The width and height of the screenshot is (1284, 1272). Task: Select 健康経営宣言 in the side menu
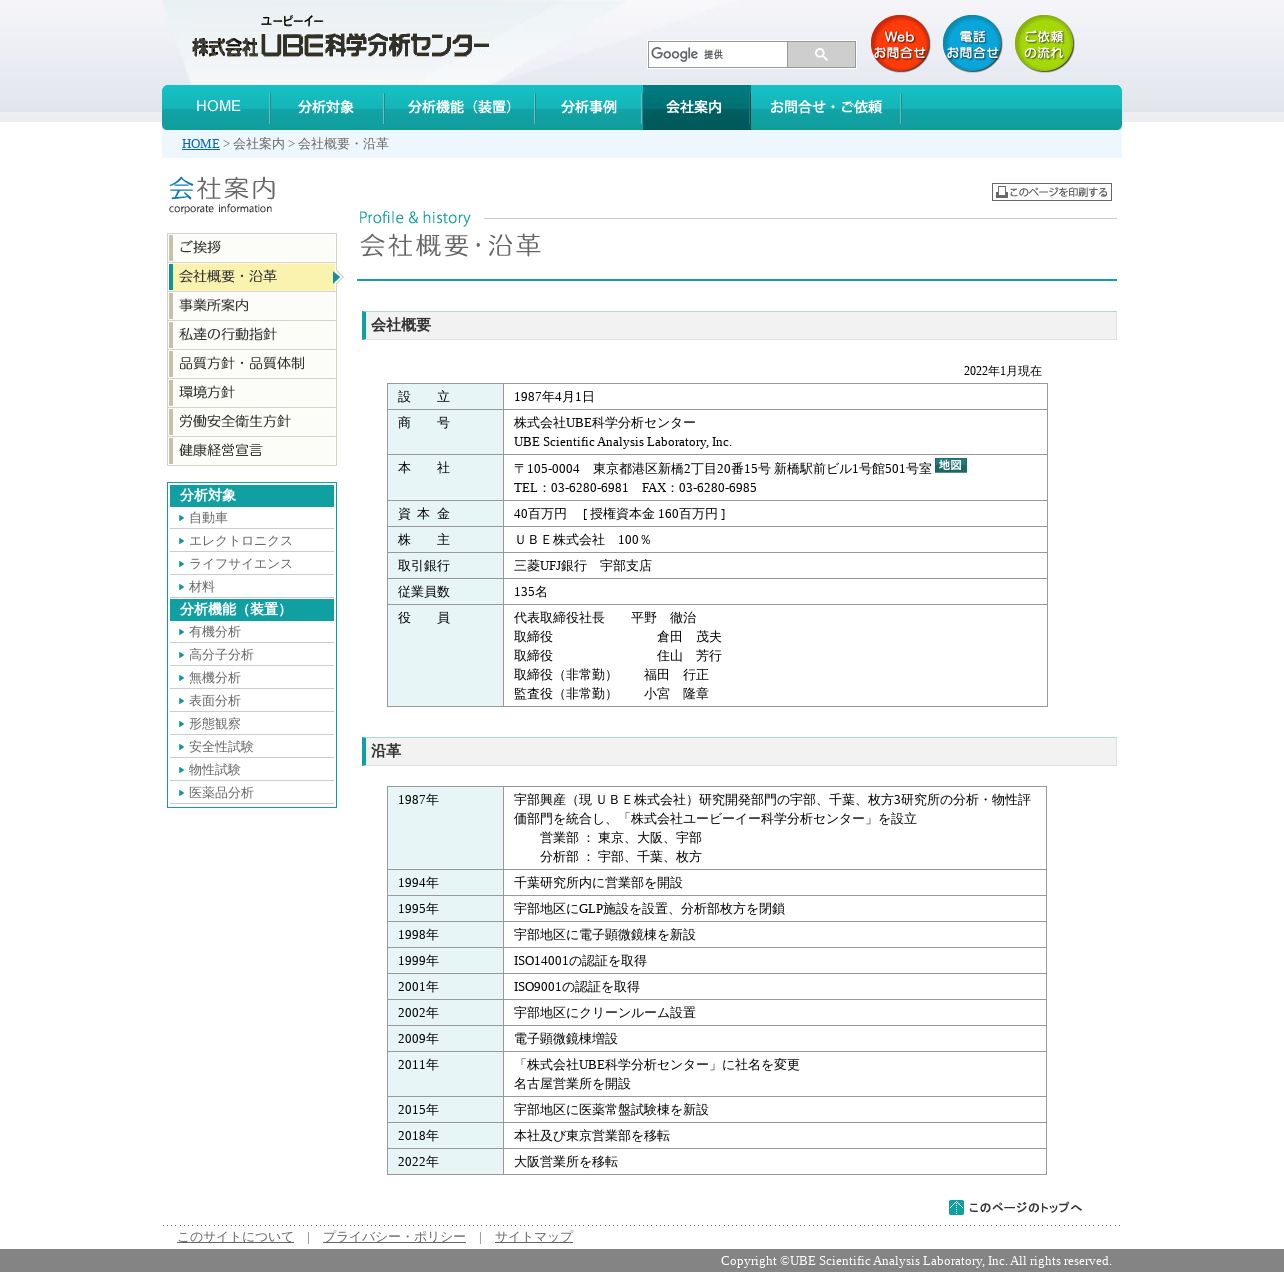pyautogui.click(x=252, y=451)
